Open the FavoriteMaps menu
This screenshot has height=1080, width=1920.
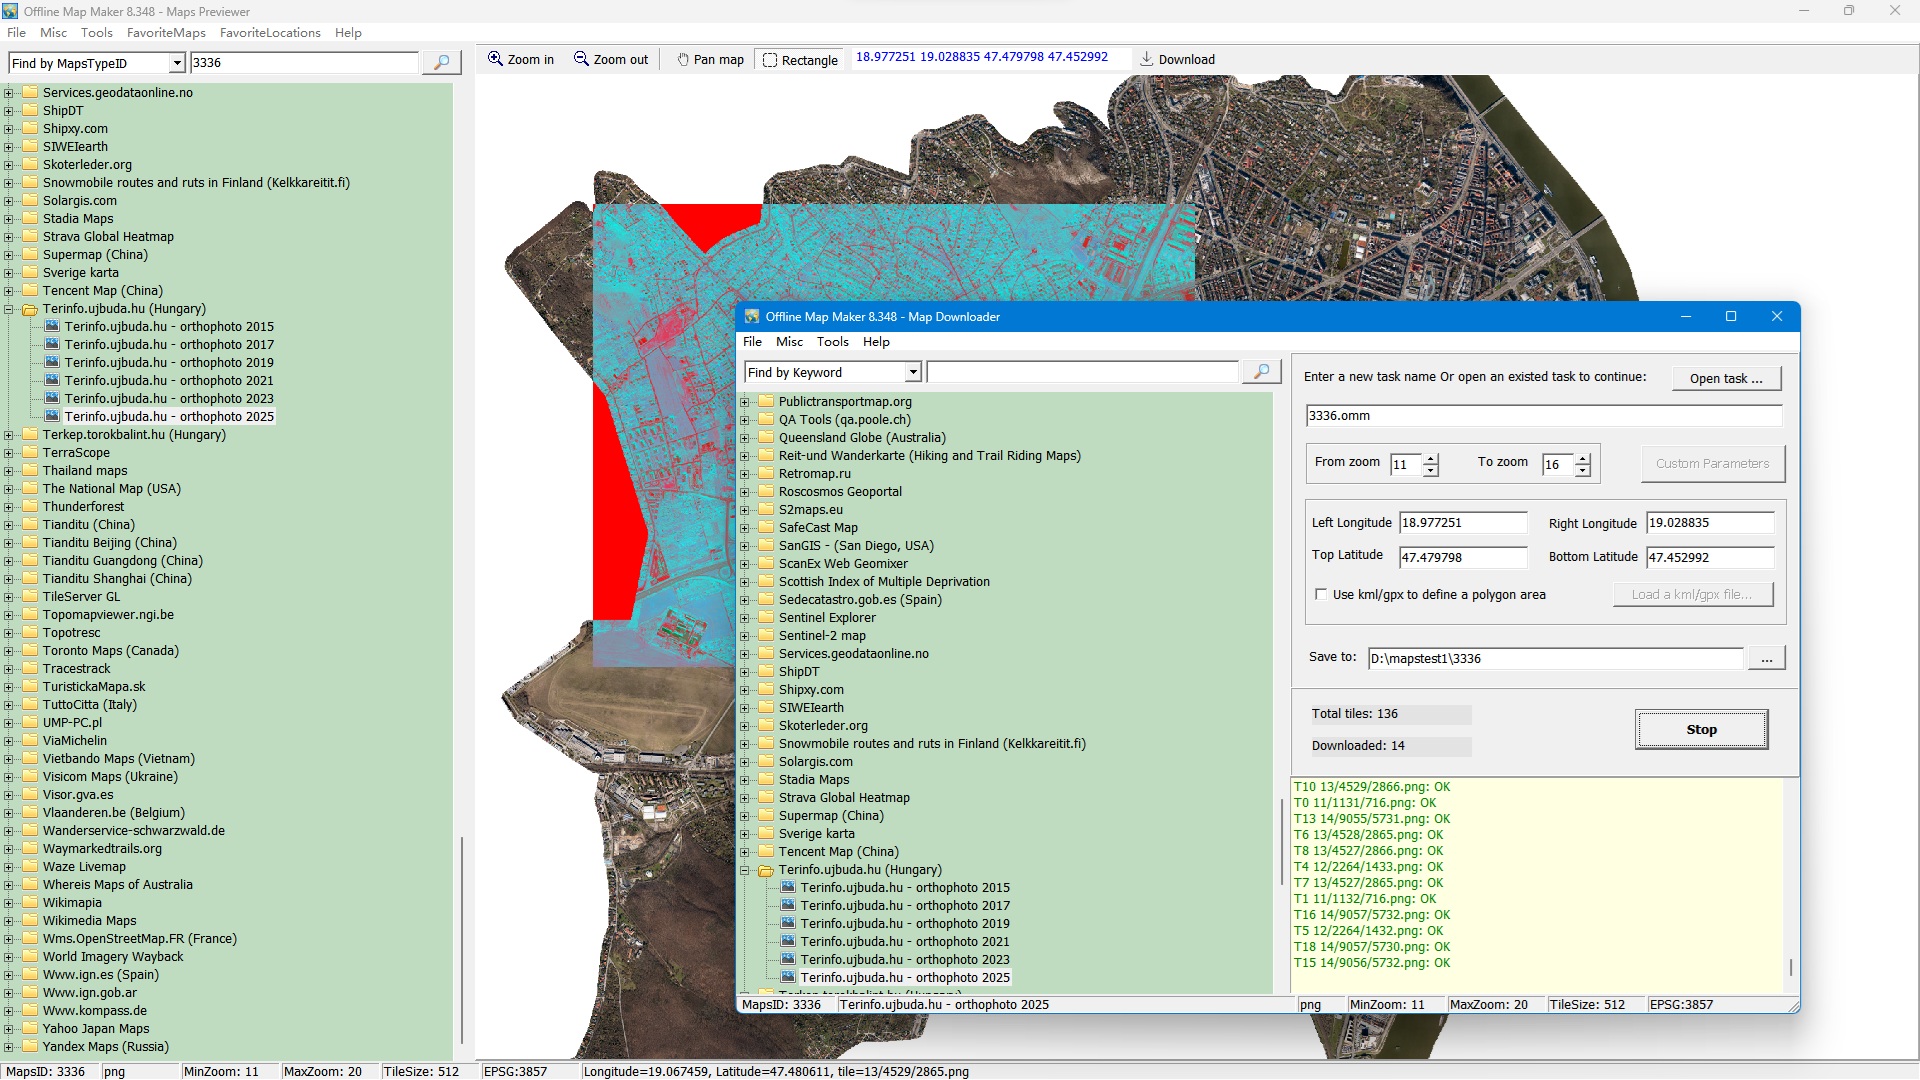166,33
